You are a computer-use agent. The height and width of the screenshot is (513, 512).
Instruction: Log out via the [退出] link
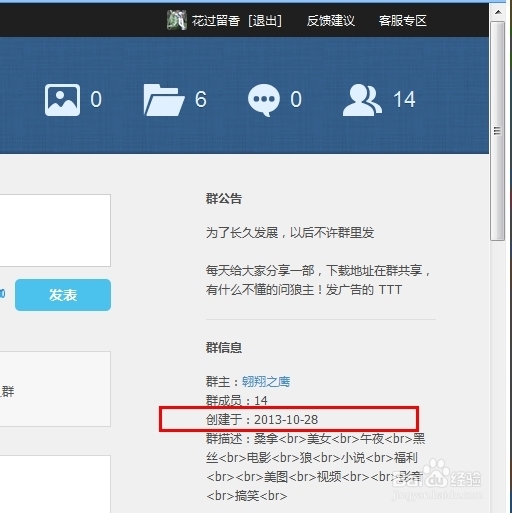pos(265,21)
